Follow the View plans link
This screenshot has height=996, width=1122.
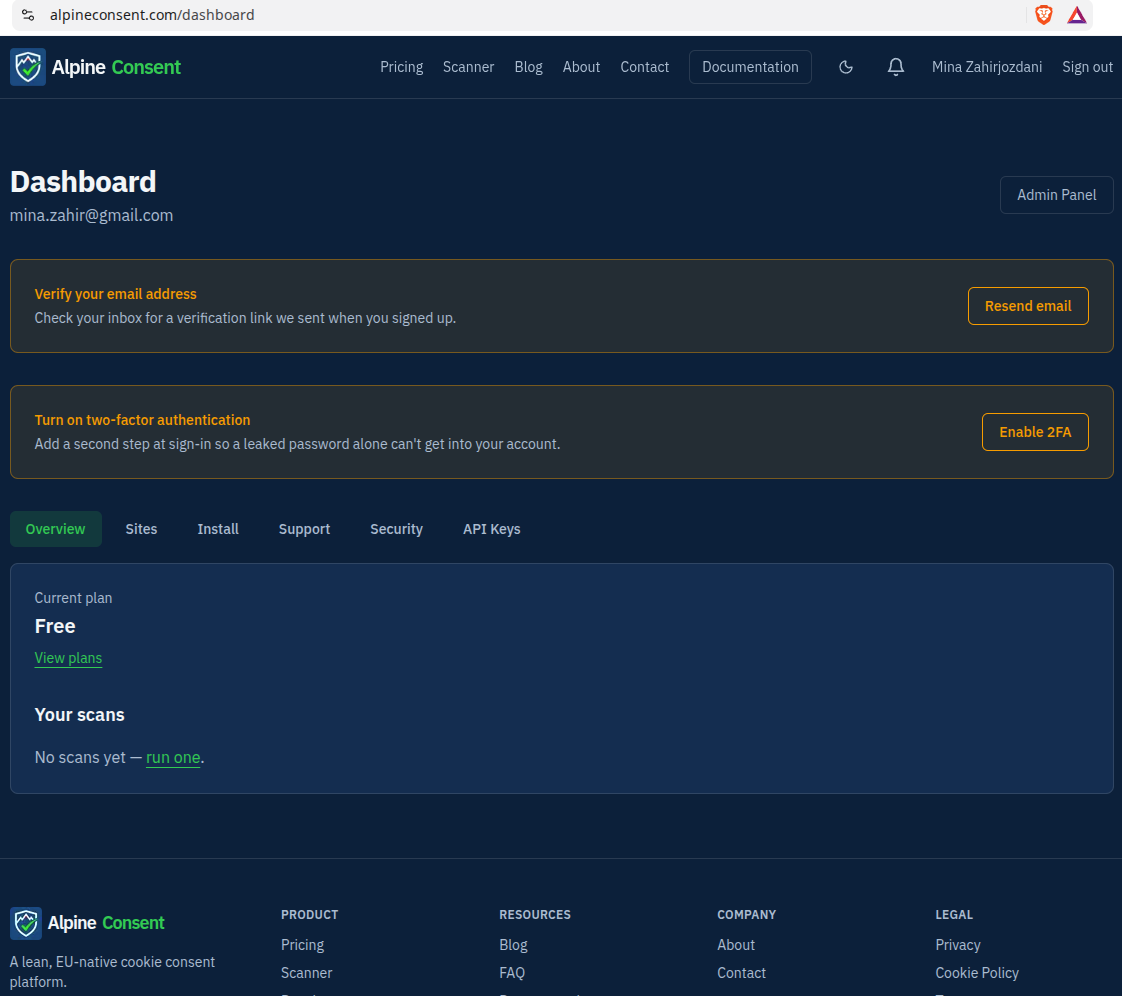(x=68, y=658)
